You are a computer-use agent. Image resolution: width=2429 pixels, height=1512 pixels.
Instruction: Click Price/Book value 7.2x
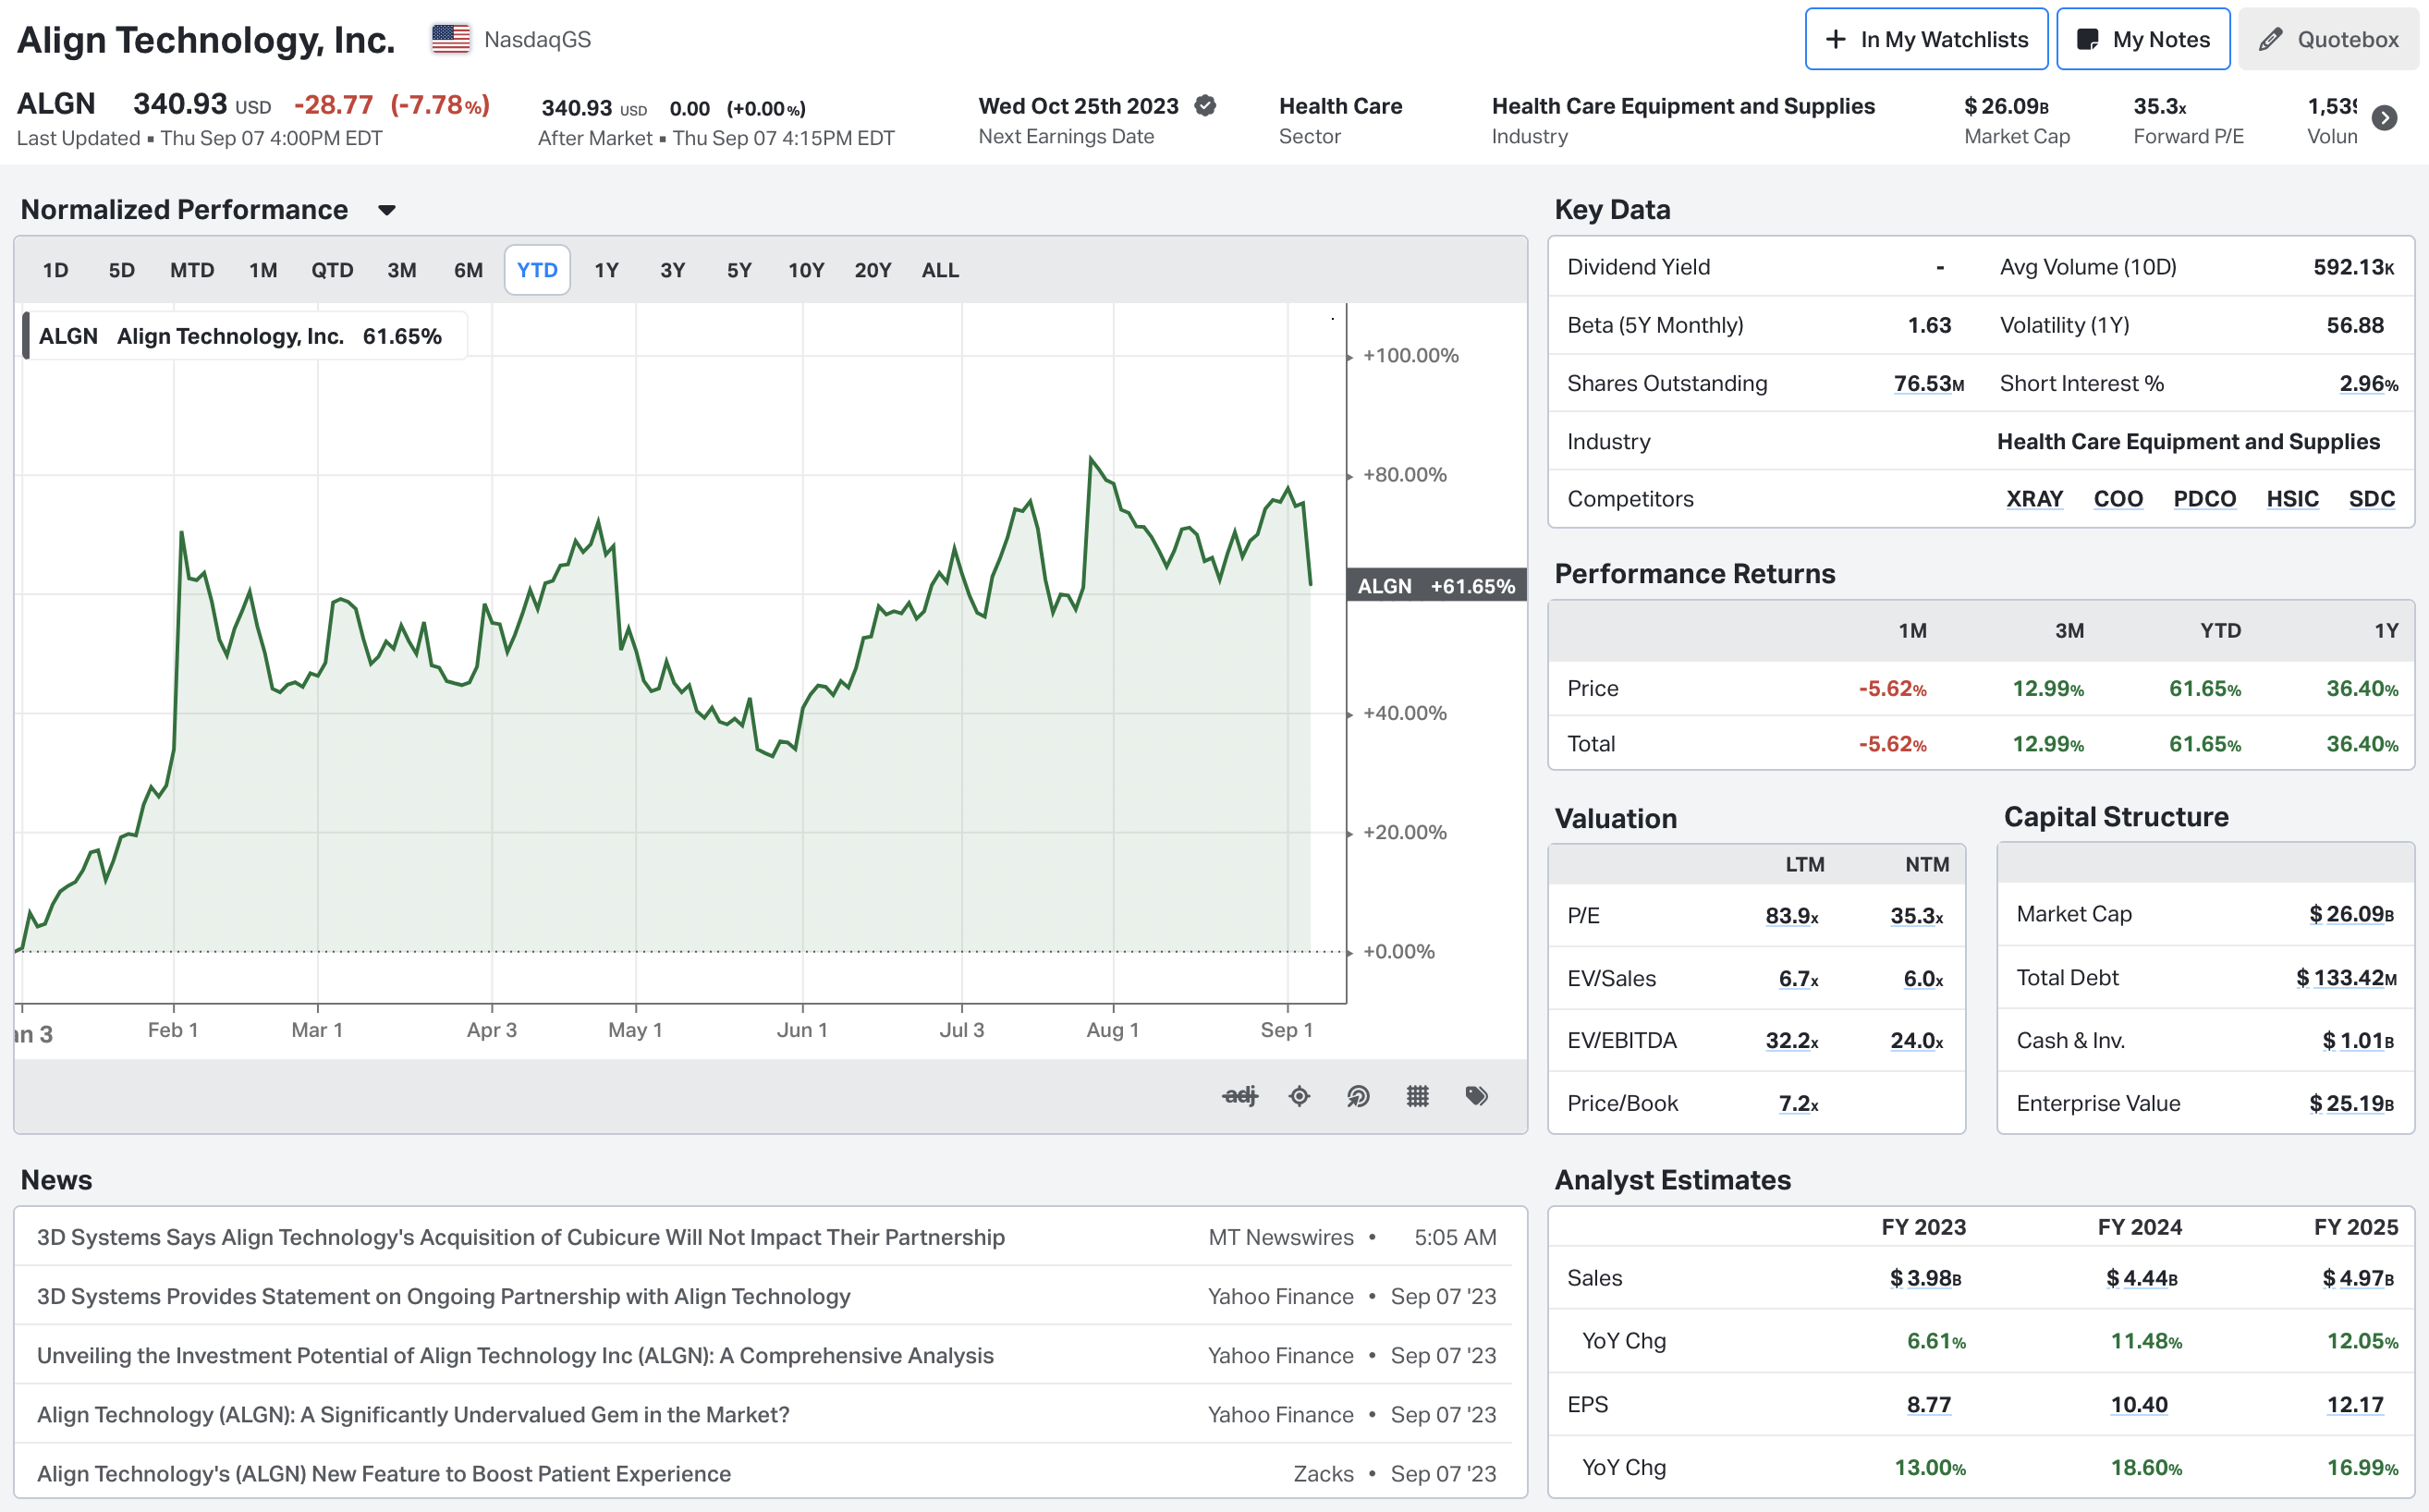1798,1104
